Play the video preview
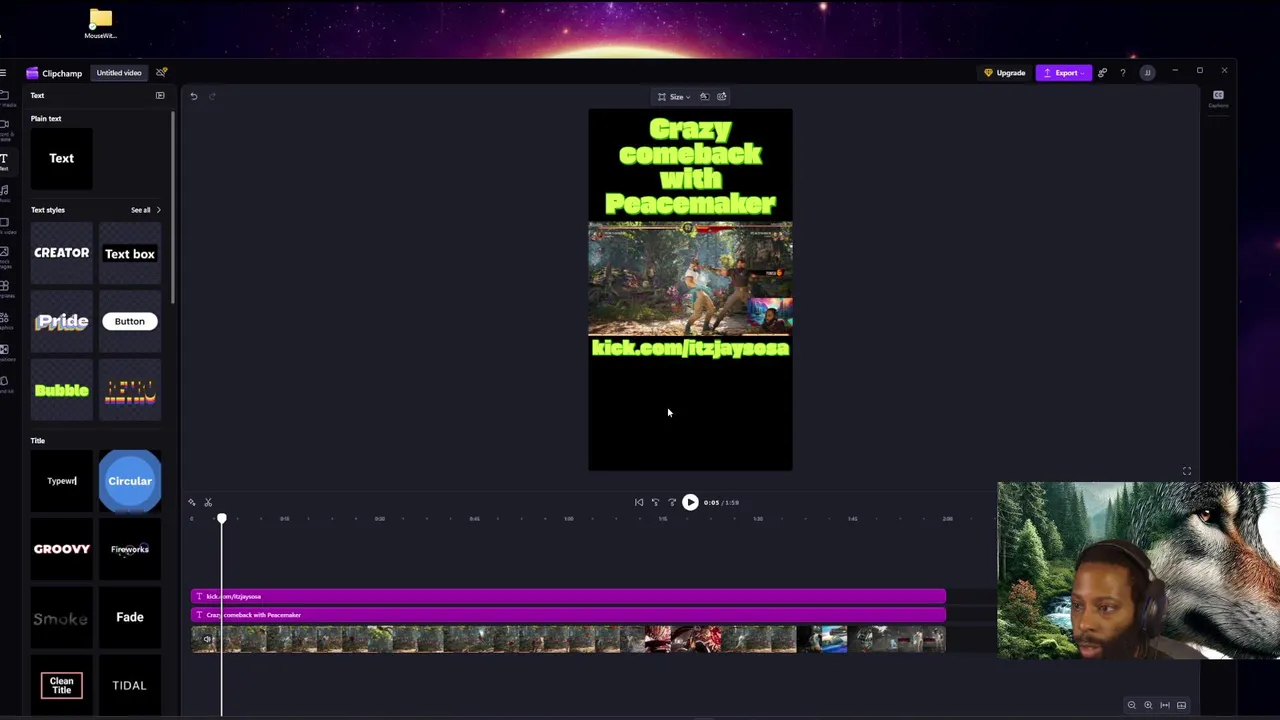Screen dimensions: 1280x720 690,502
